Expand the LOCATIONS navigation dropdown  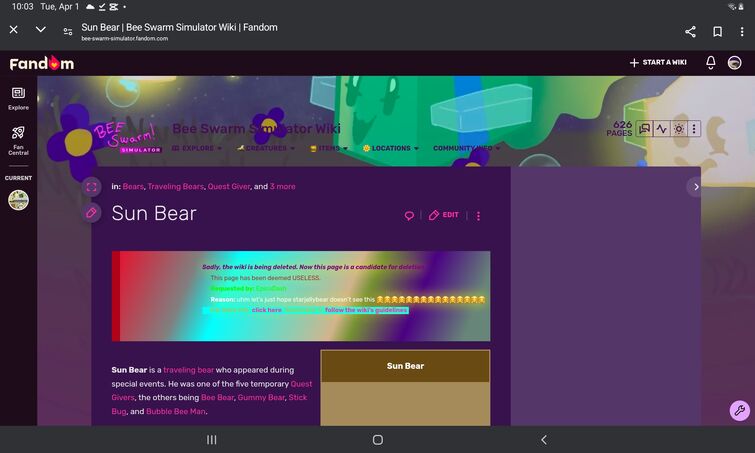click(391, 148)
